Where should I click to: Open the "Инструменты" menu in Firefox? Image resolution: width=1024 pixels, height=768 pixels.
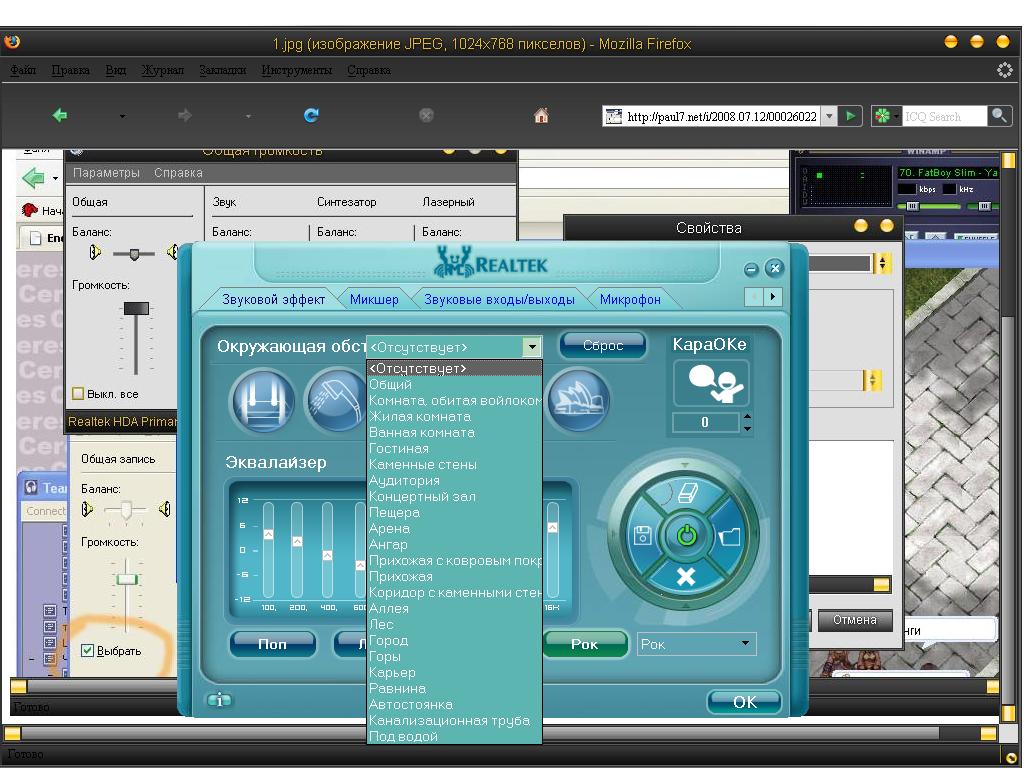(x=296, y=71)
